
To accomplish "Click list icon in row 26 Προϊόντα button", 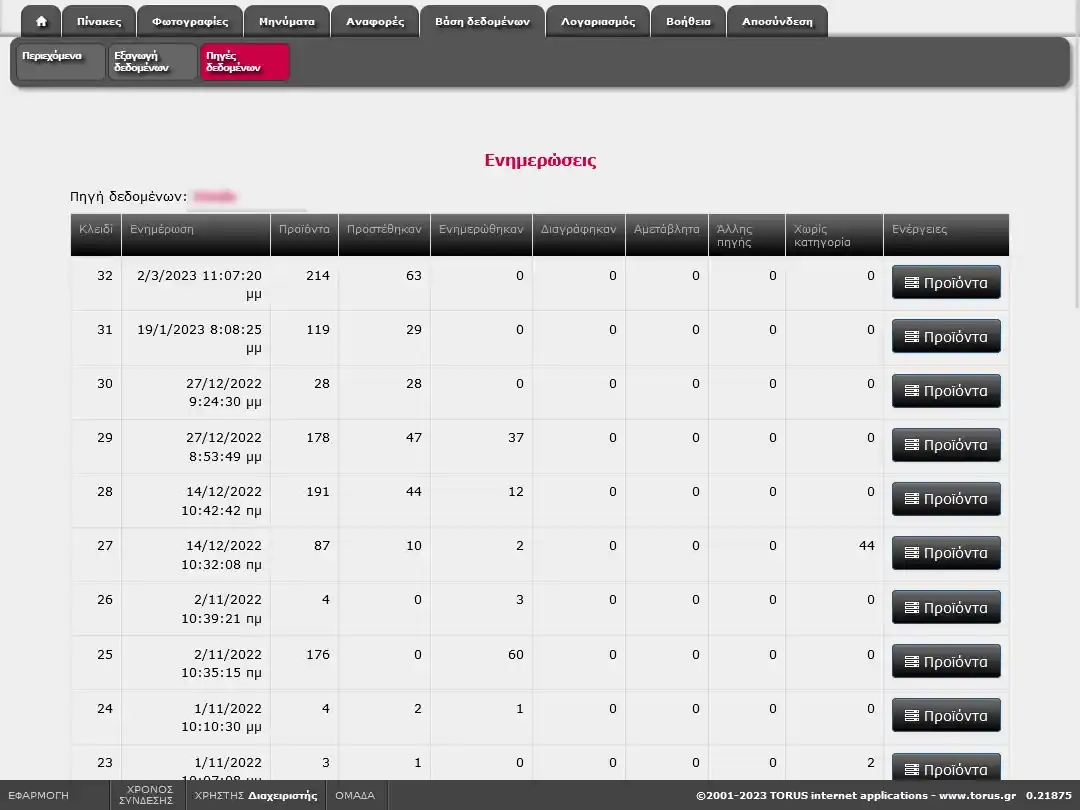I will coord(911,607).
